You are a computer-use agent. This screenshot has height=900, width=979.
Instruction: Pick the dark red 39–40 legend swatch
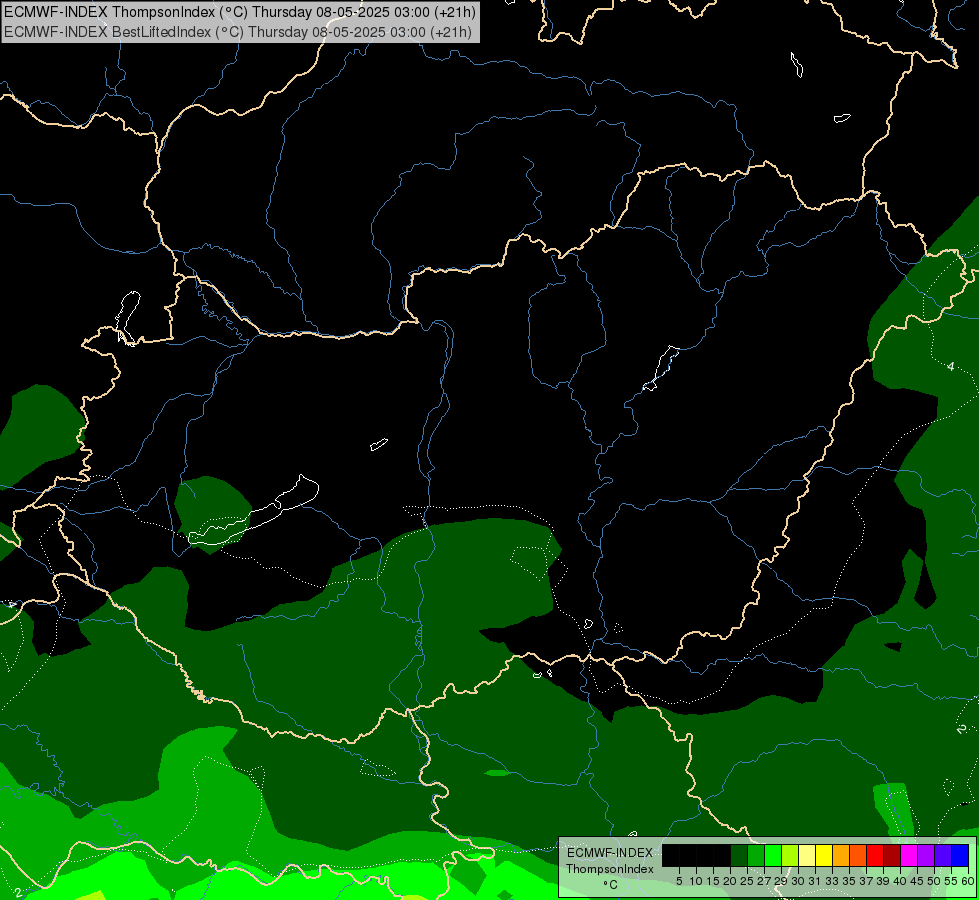pyautogui.click(x=892, y=855)
